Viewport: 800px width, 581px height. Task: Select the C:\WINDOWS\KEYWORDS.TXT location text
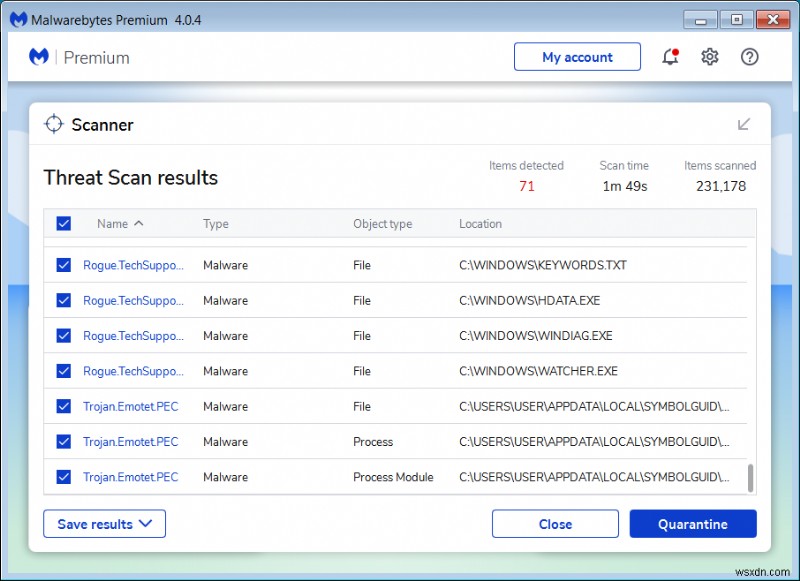click(x=543, y=265)
